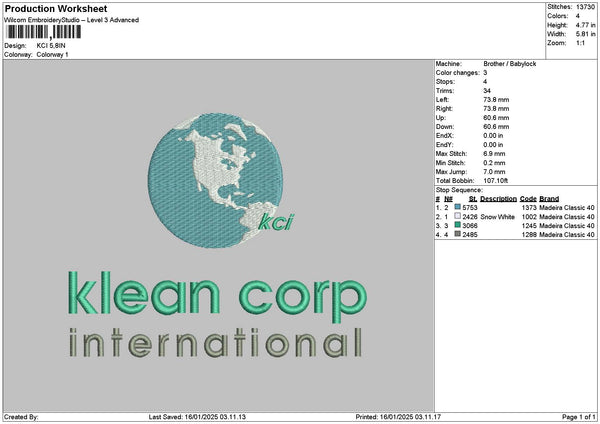Click the Color changes value '3'
The width and height of the screenshot is (600, 424).
pos(485,73)
